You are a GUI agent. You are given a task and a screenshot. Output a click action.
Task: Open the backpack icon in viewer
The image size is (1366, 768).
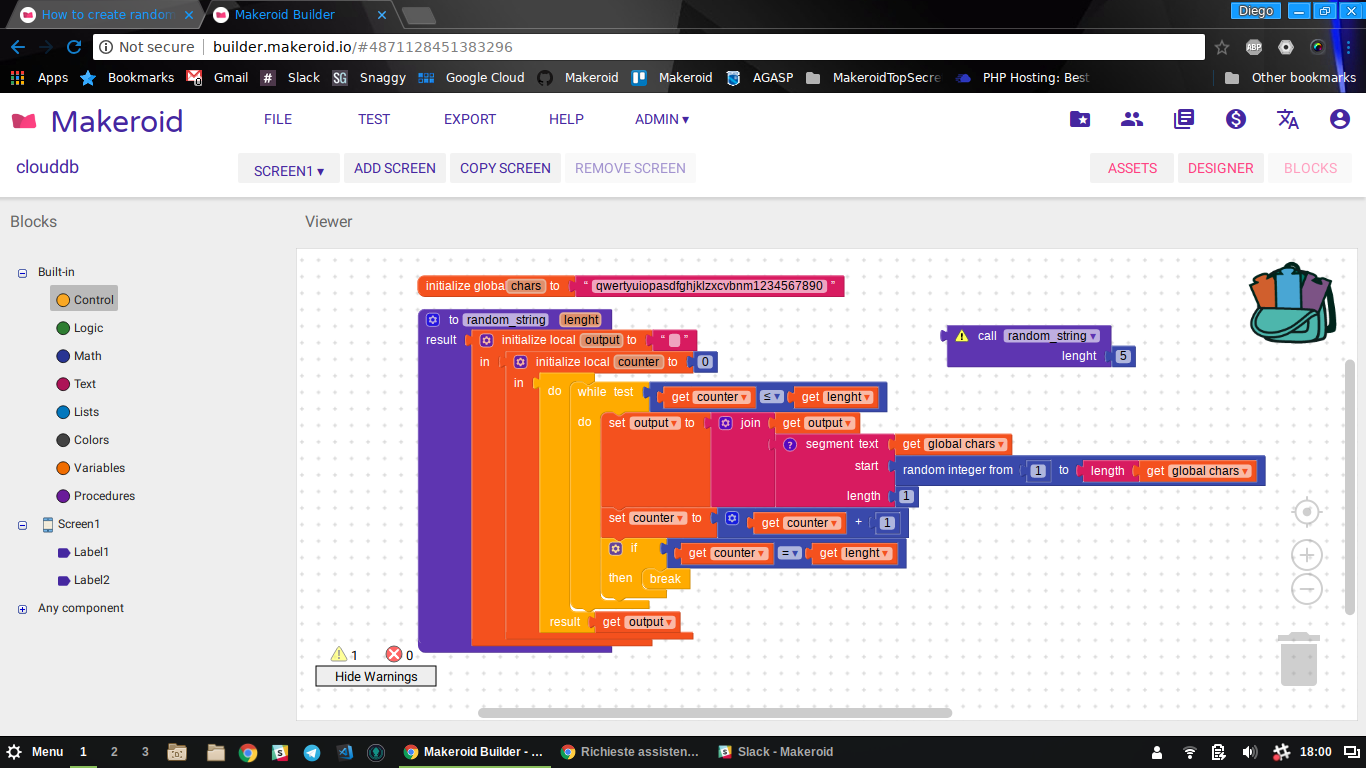[x=1292, y=305]
